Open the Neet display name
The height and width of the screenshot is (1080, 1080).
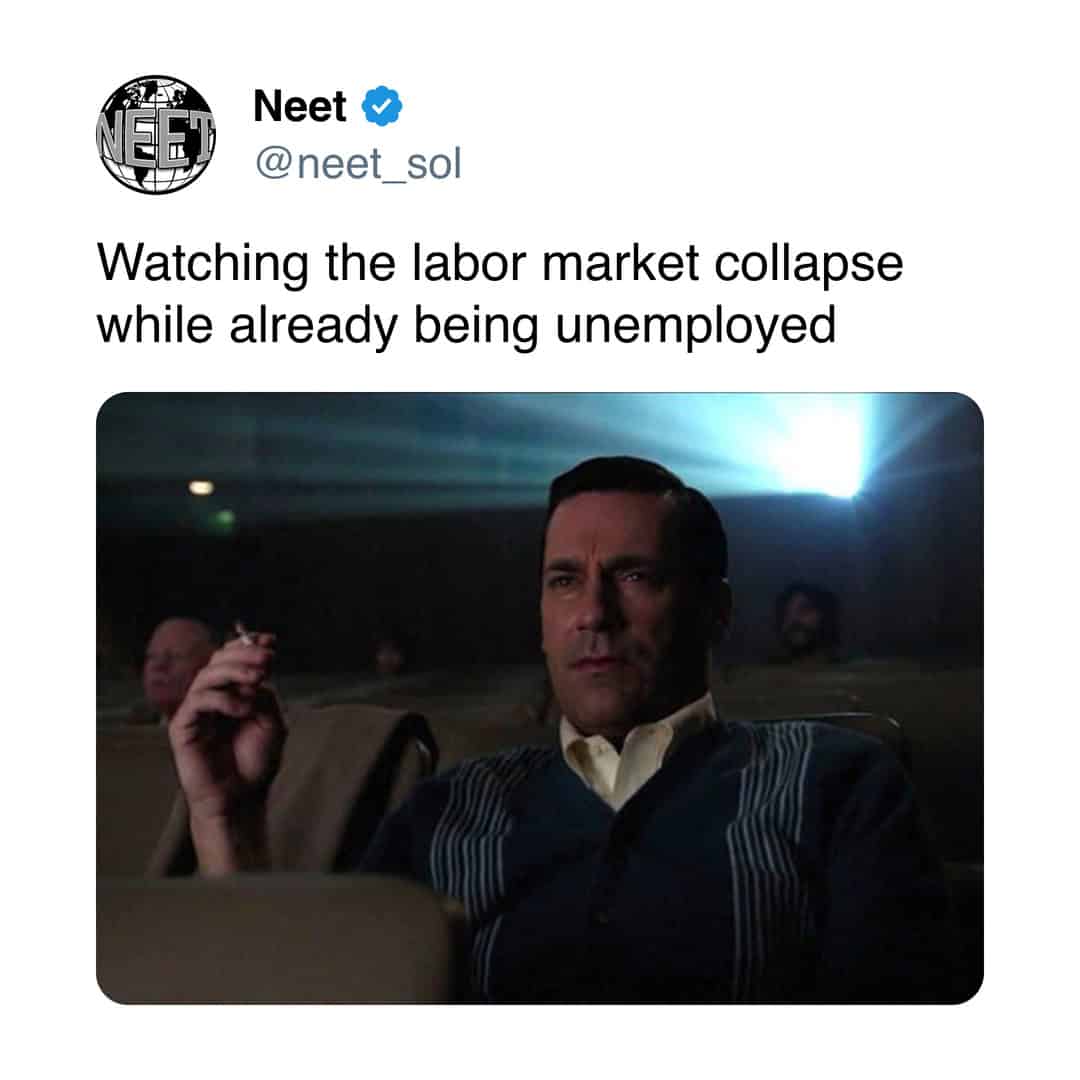point(300,106)
